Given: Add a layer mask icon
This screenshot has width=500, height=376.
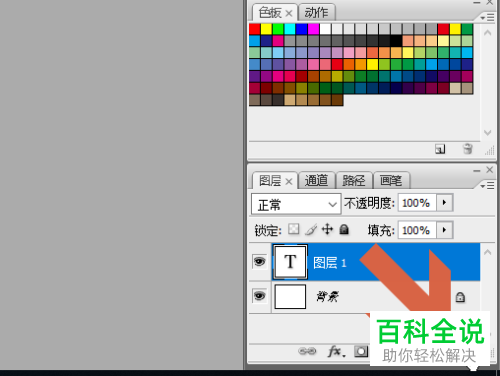Looking at the screenshot, I should [x=361, y=351].
